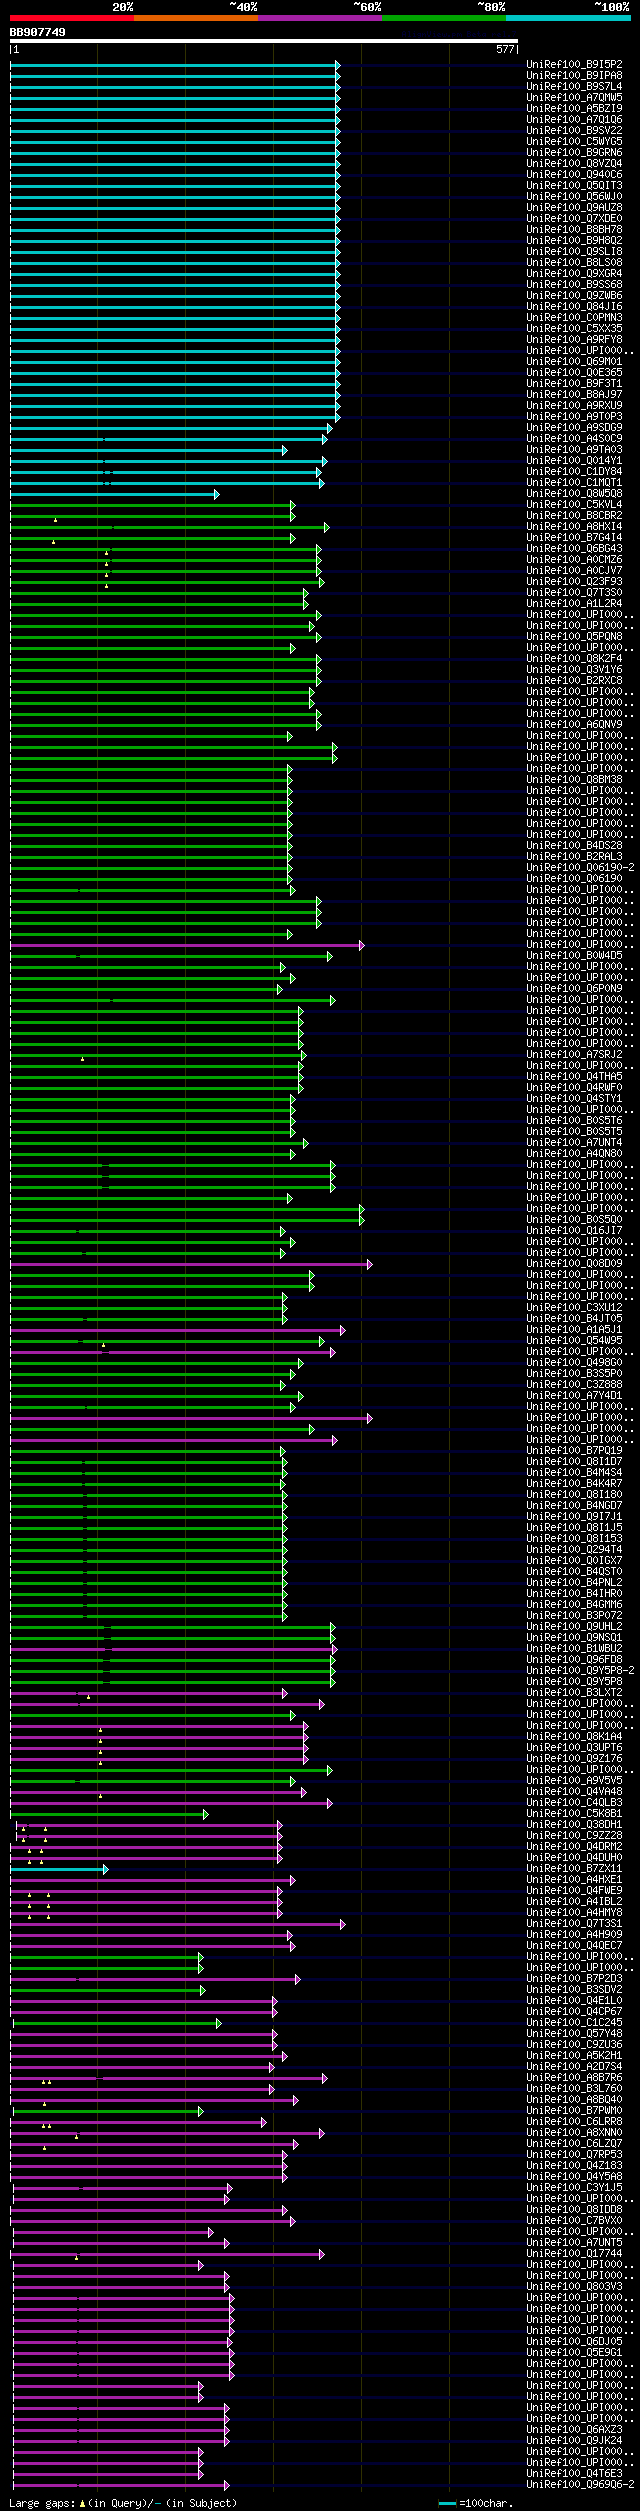Select the UniRef100_Q5QIT3 label
The width and height of the screenshot is (640, 2511).
click(x=574, y=185)
